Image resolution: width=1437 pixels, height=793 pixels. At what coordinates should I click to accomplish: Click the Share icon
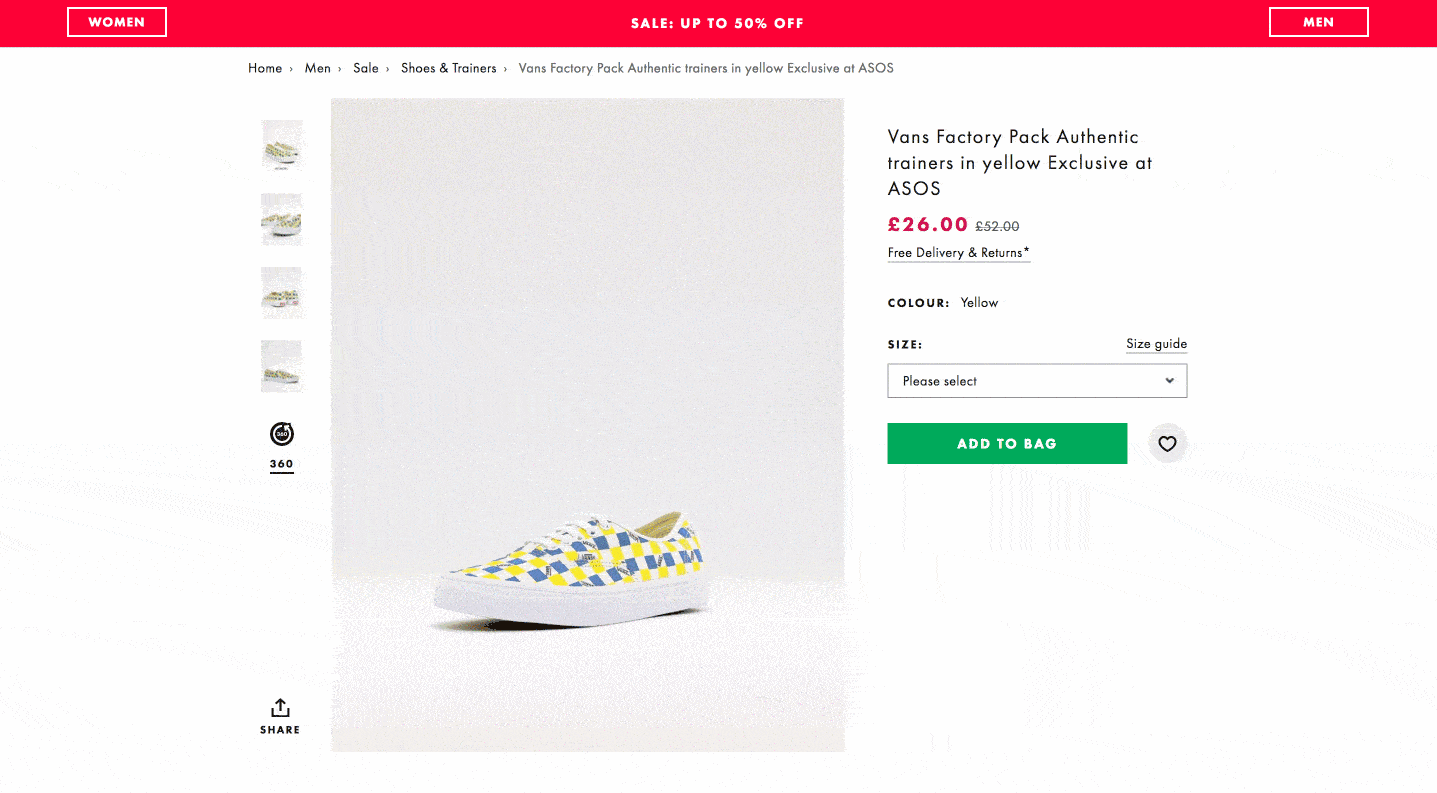click(x=281, y=708)
